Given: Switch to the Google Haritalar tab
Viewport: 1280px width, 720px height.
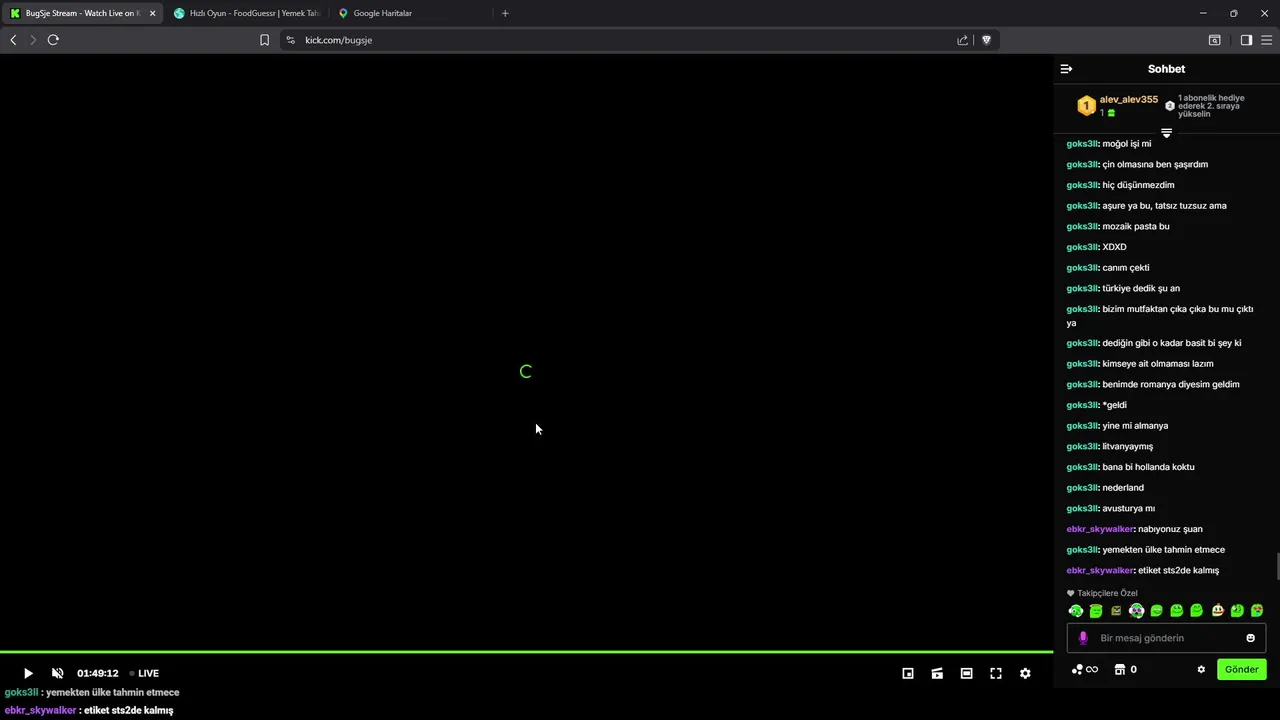Looking at the screenshot, I should point(410,13).
